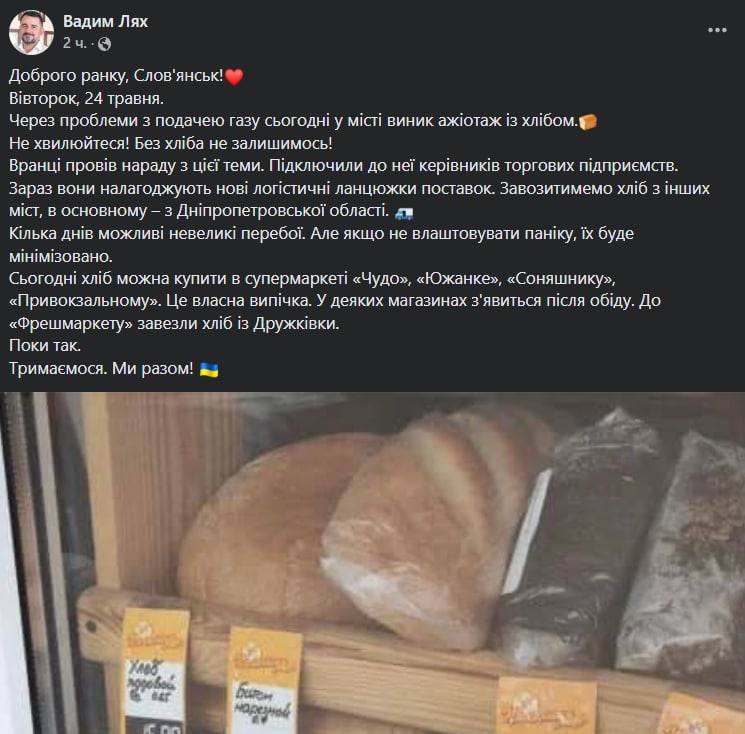Click the "Доброго ранку, Слов'янськ!" greeting line
Image resolution: width=745 pixels, height=734 pixels.
coord(116,76)
